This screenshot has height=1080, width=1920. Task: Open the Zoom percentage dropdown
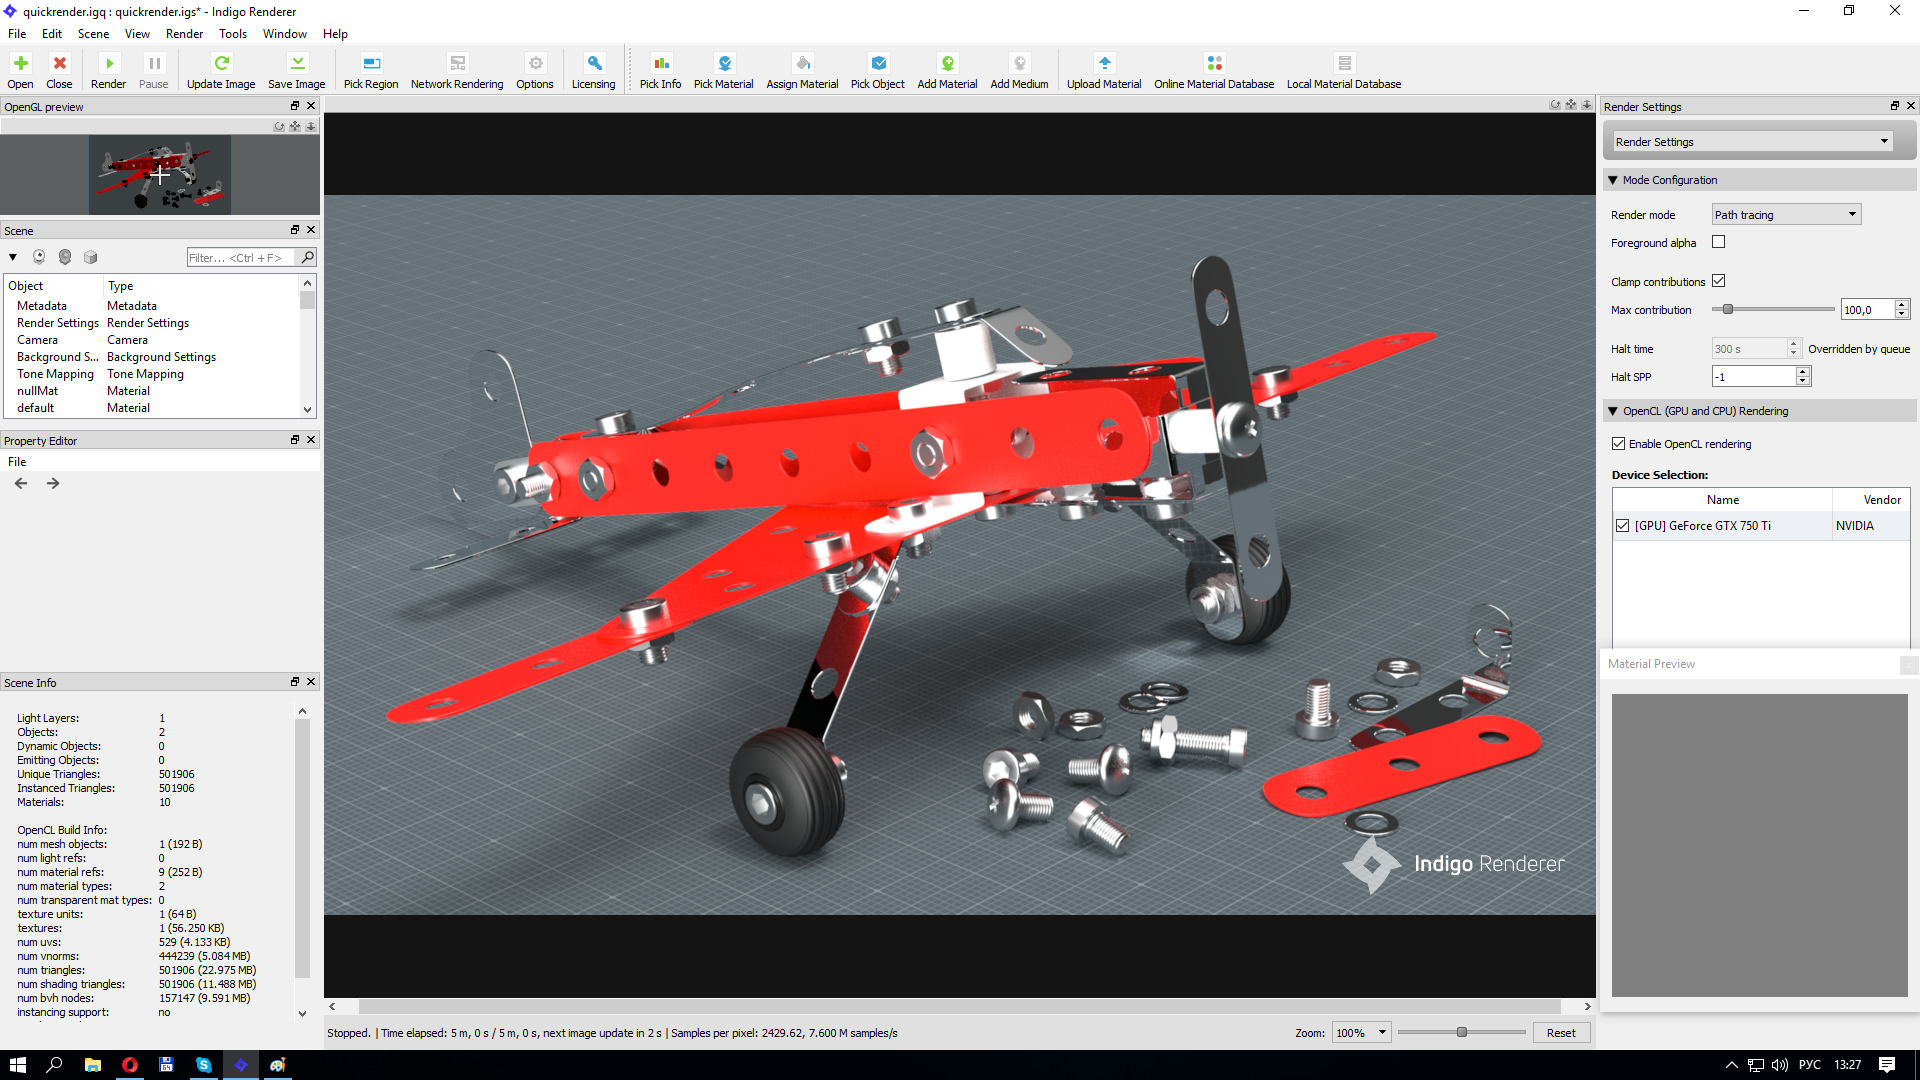point(1361,1033)
